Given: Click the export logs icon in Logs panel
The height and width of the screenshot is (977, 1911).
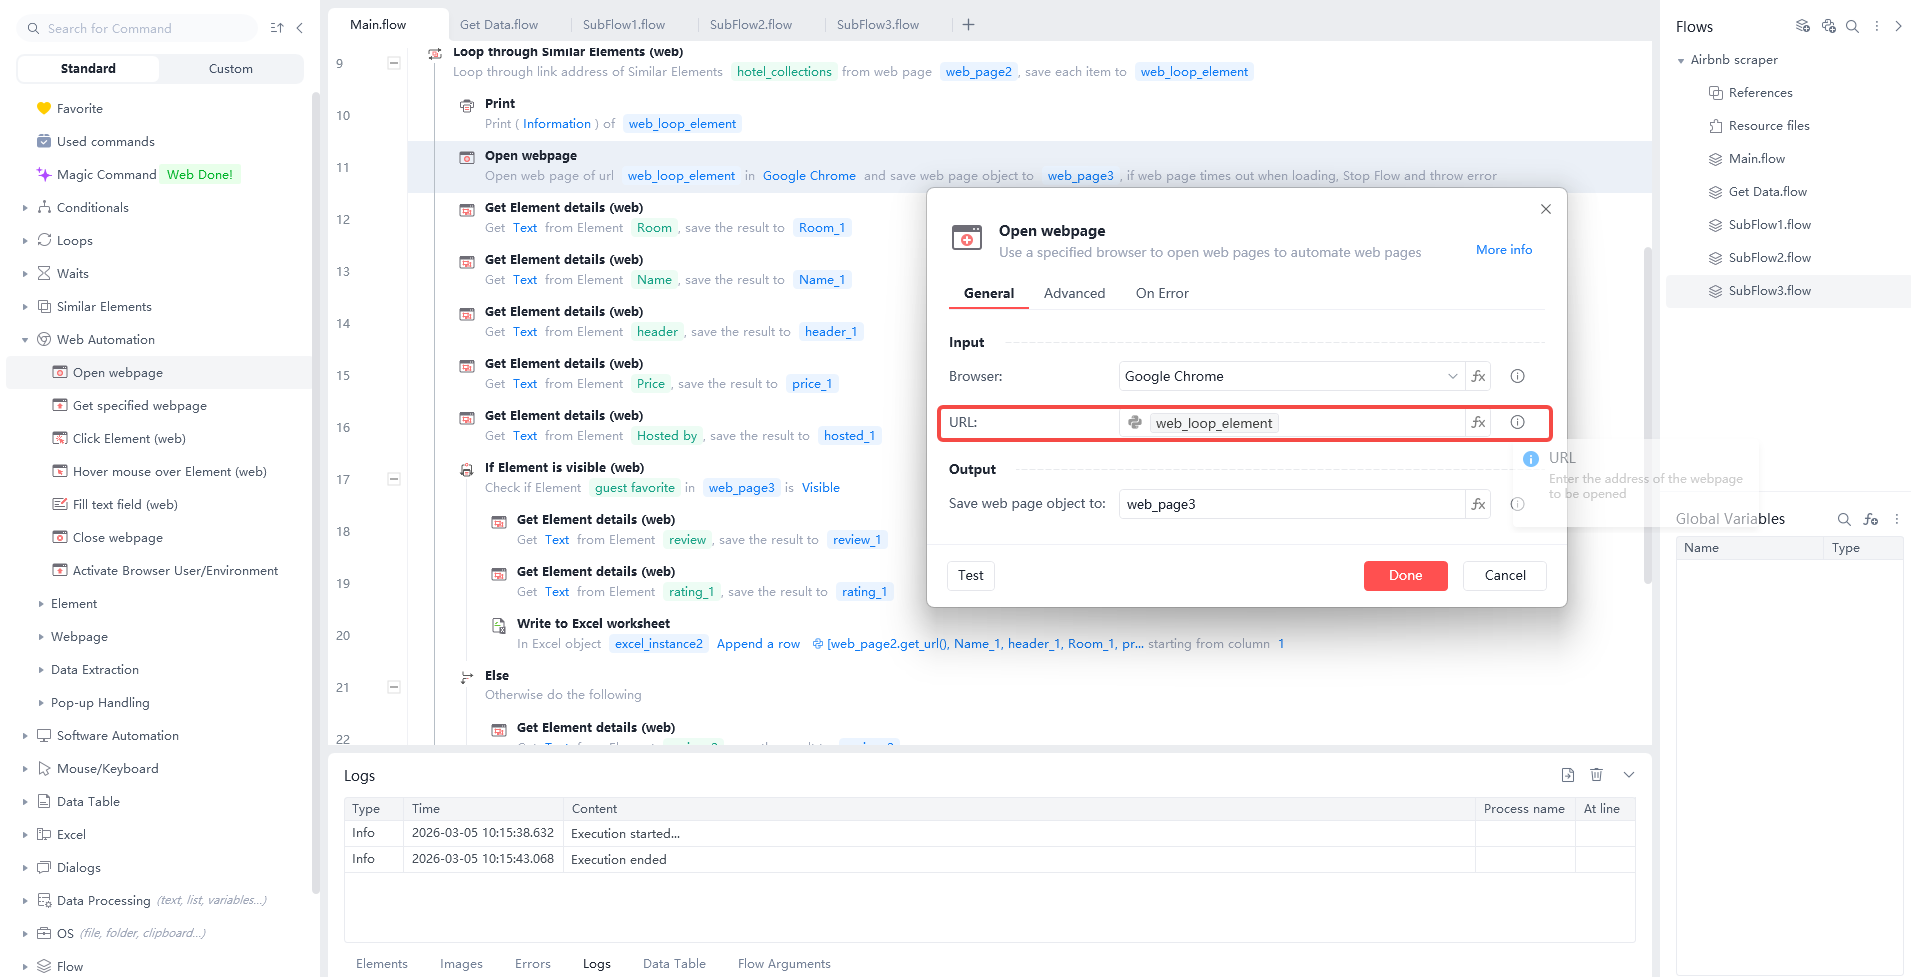Looking at the screenshot, I should (x=1567, y=774).
